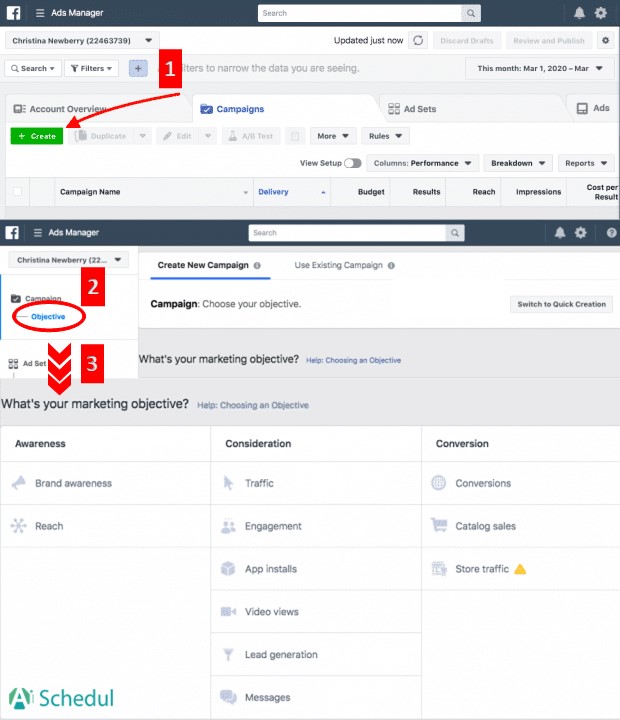Click into the top Ads Manager search field

[360, 13]
